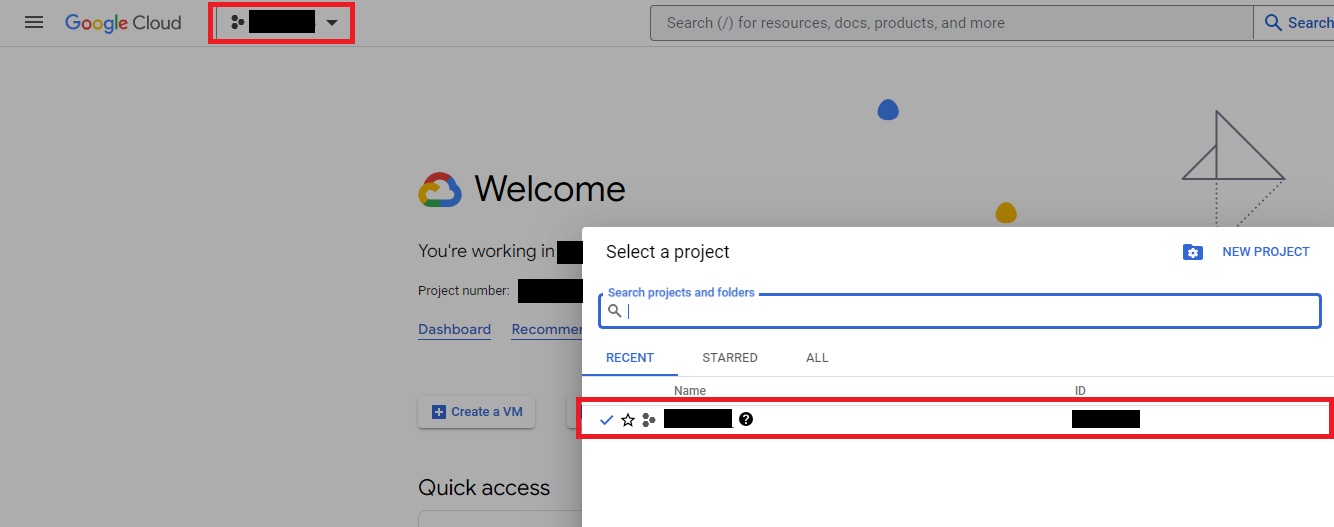Click the blue Search button in the header

[1296, 23]
